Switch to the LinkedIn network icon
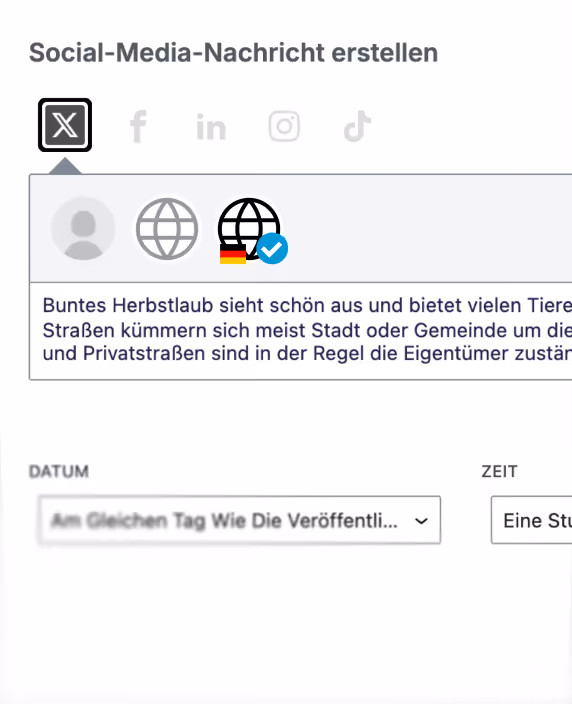The width and height of the screenshot is (572, 704). (211, 127)
